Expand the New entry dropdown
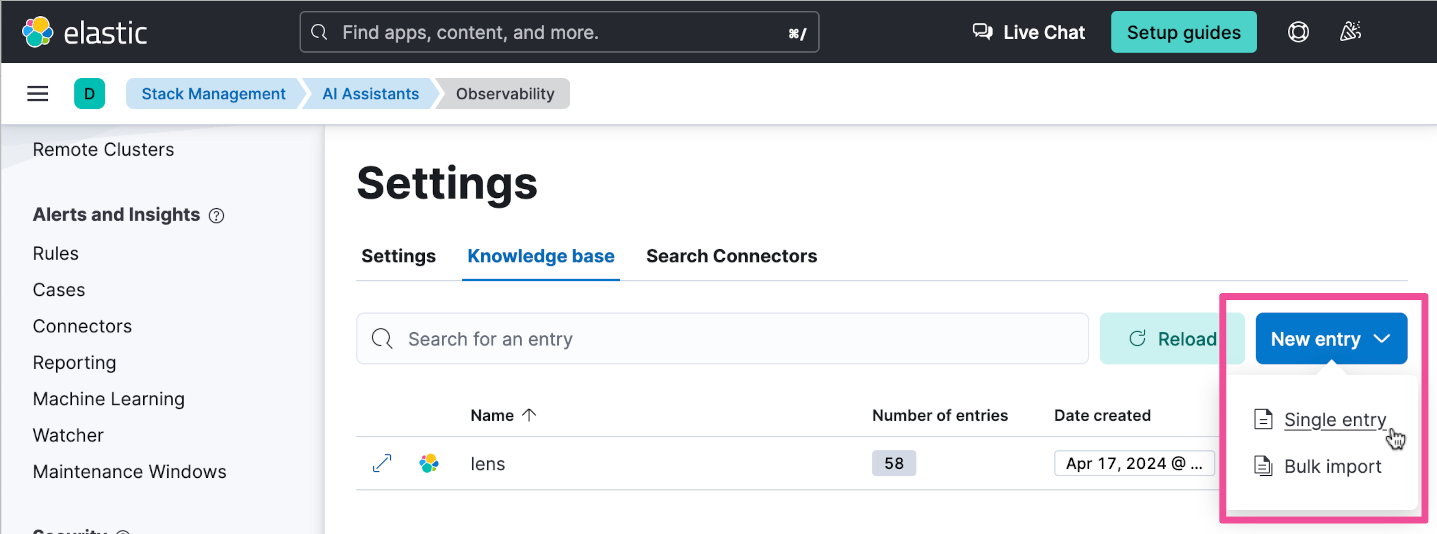This screenshot has width=1437, height=534. coord(1331,339)
